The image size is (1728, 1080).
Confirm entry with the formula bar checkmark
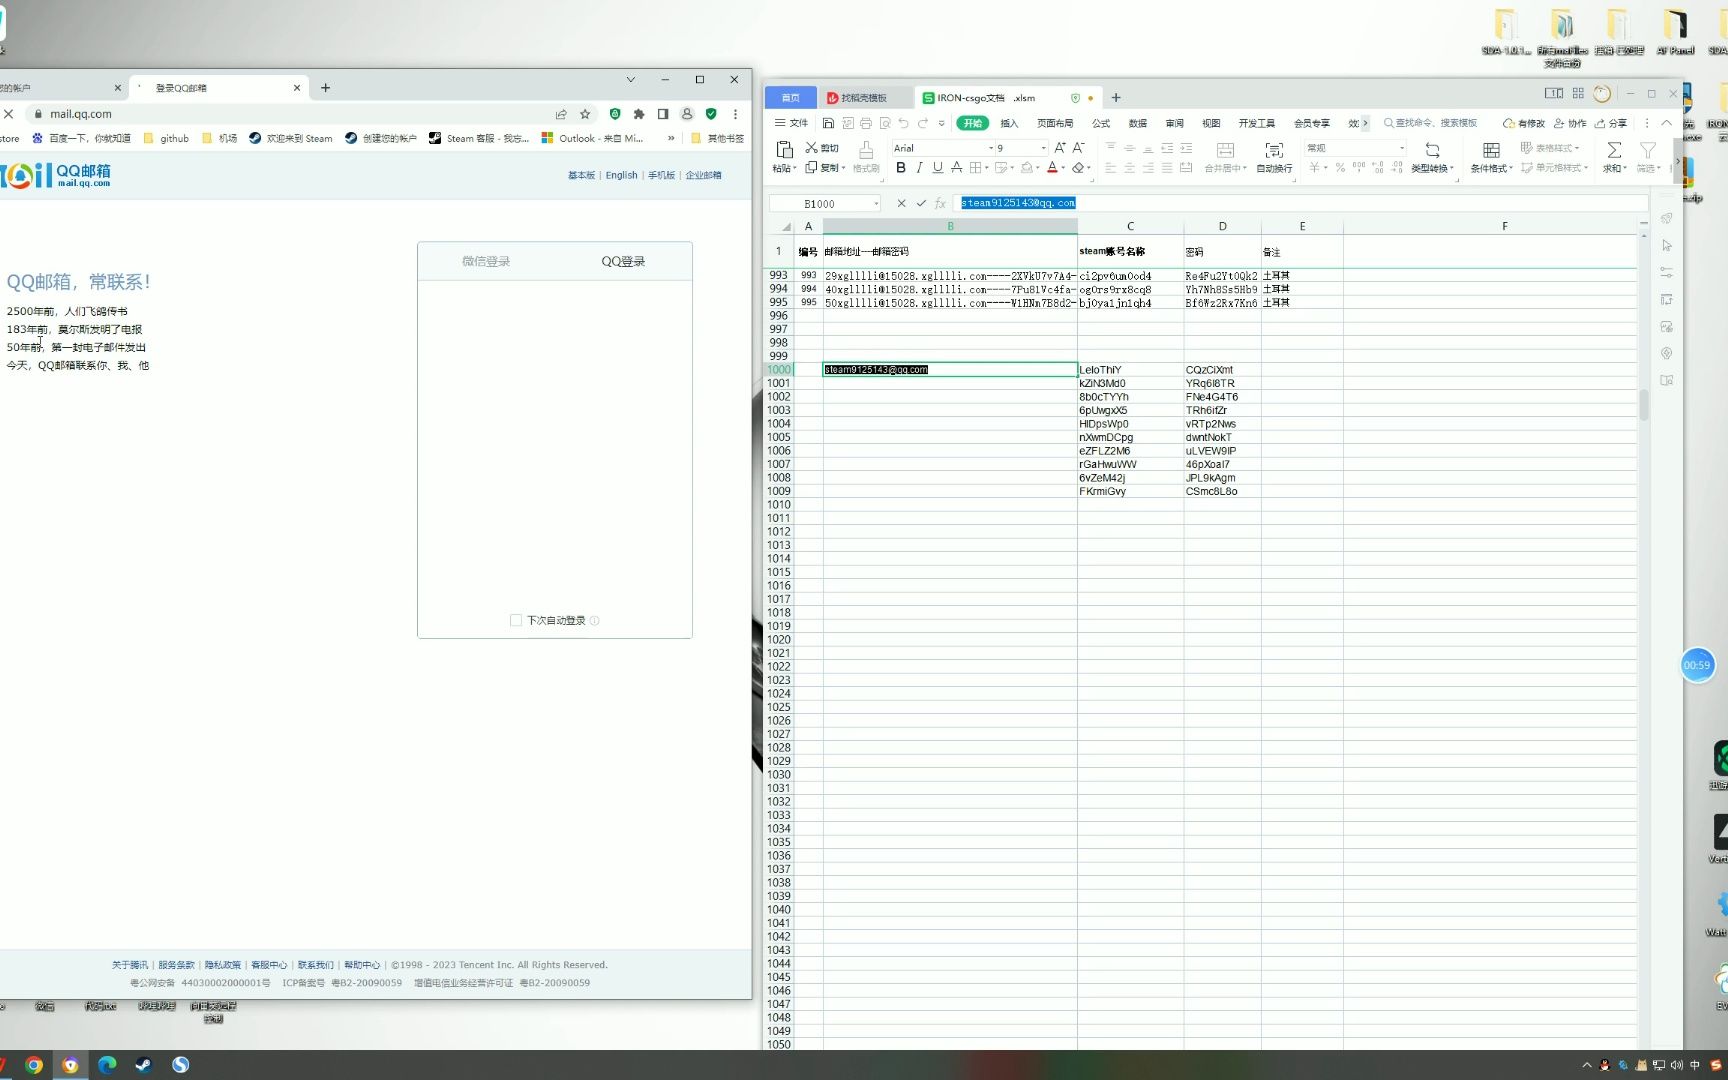click(x=921, y=203)
